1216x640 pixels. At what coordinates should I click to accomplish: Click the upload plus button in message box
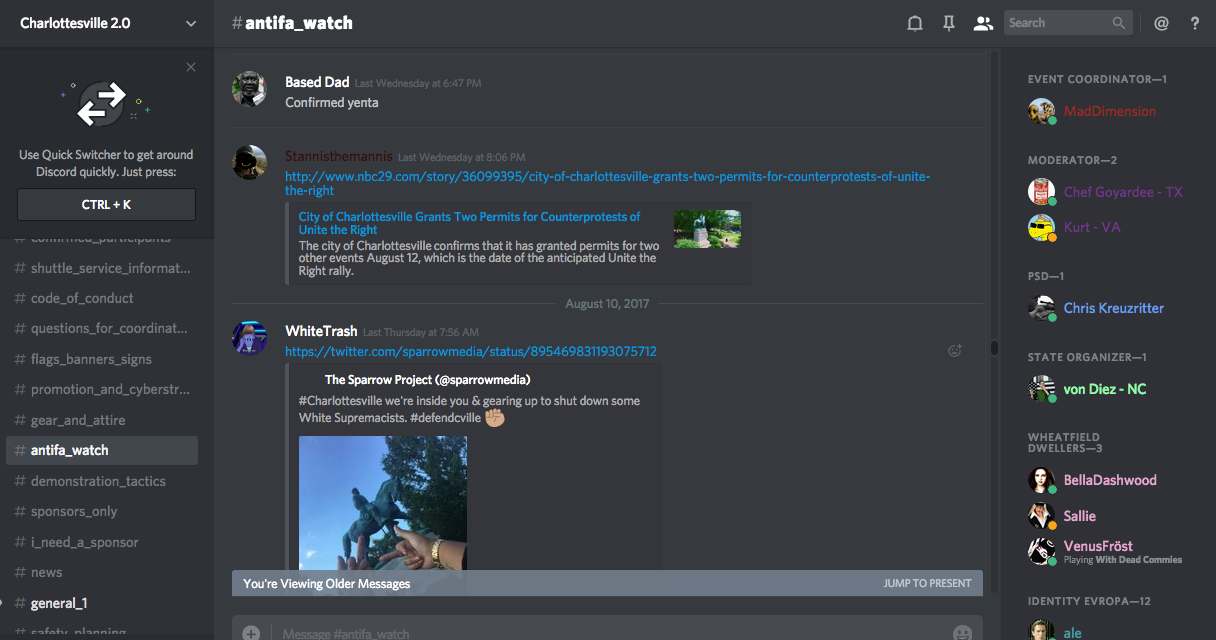pos(251,633)
